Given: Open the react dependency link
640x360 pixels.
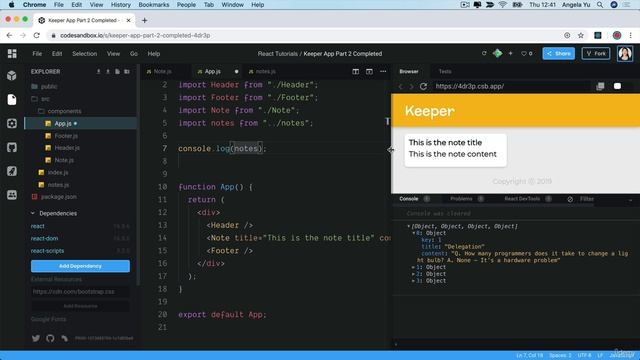Looking at the screenshot, I should pos(38,226).
